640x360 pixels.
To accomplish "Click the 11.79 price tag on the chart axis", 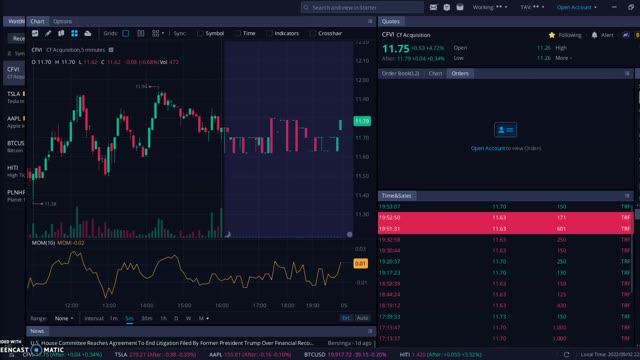I will pos(362,121).
